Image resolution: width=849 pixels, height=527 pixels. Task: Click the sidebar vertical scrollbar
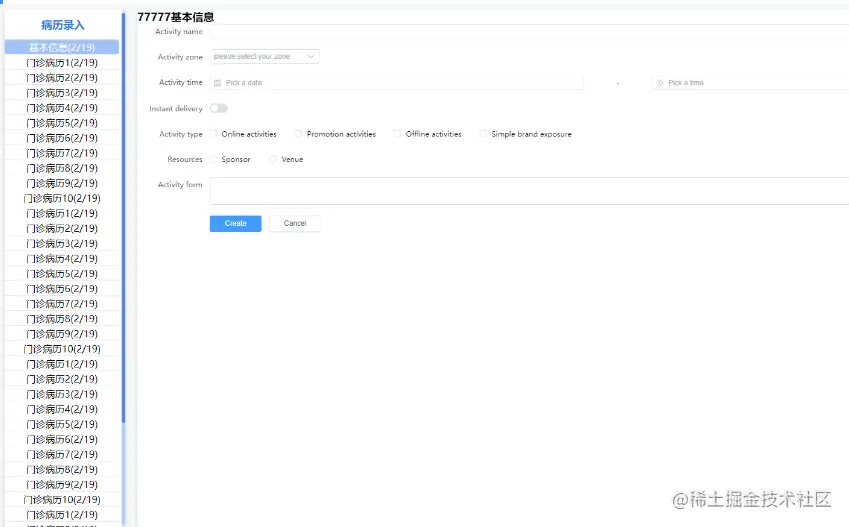coord(123,217)
